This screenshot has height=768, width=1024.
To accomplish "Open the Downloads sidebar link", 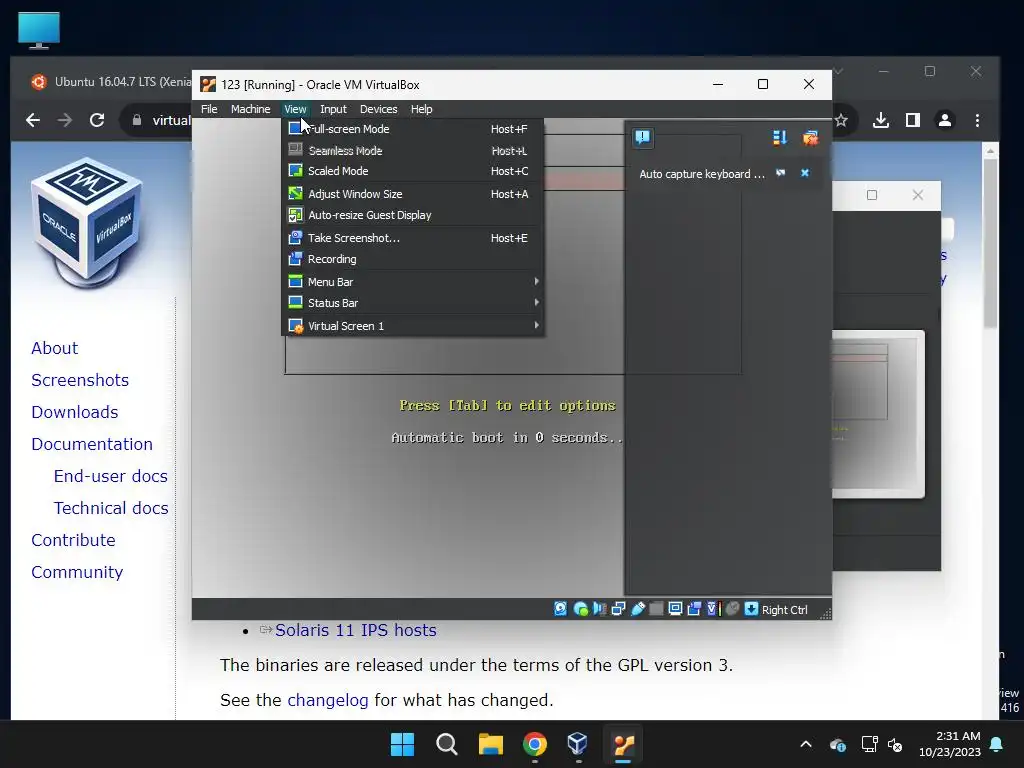I will [x=74, y=412].
